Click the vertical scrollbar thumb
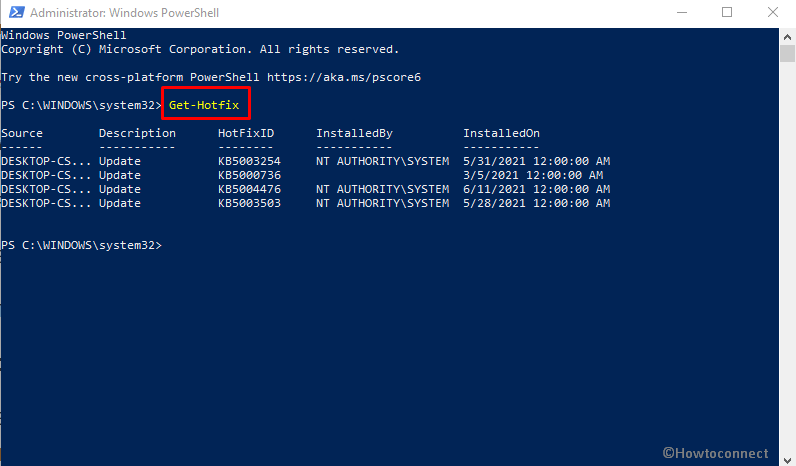Screen dimensions: 796x466 click(x=787, y=53)
